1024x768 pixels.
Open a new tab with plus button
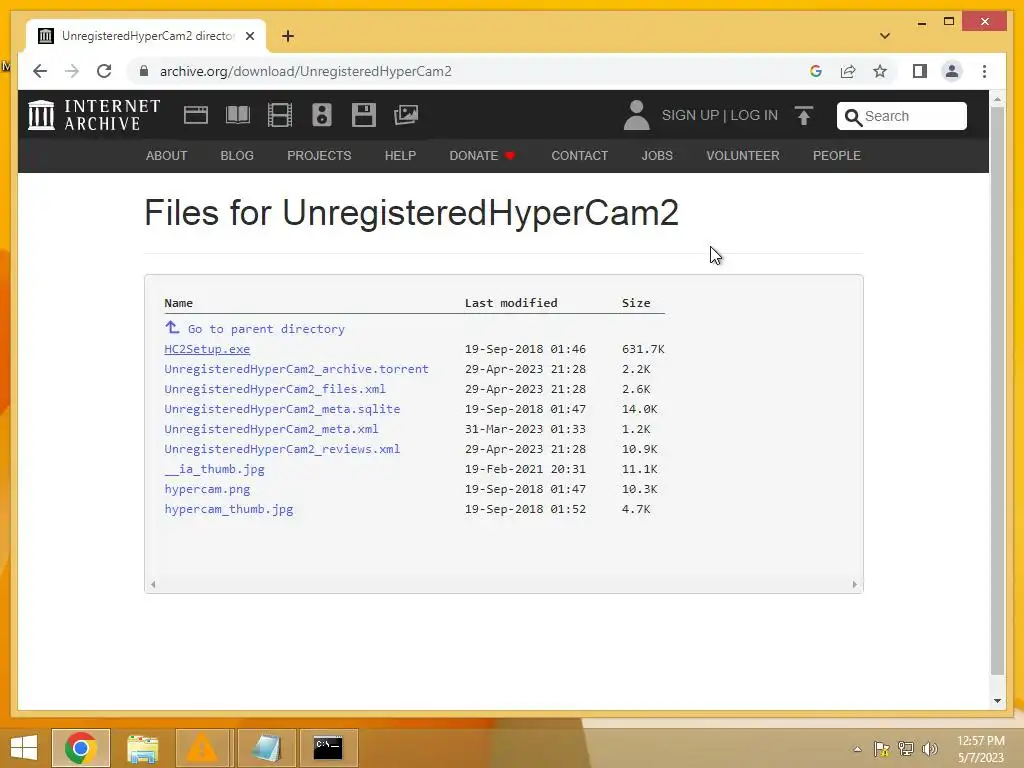(288, 36)
